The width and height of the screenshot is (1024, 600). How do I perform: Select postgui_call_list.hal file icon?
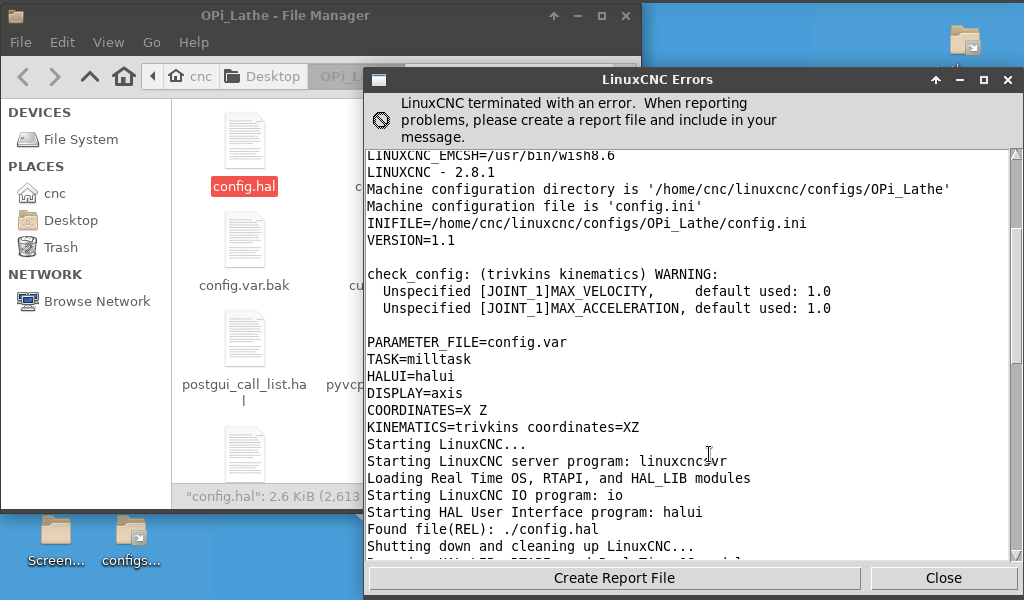click(x=245, y=339)
